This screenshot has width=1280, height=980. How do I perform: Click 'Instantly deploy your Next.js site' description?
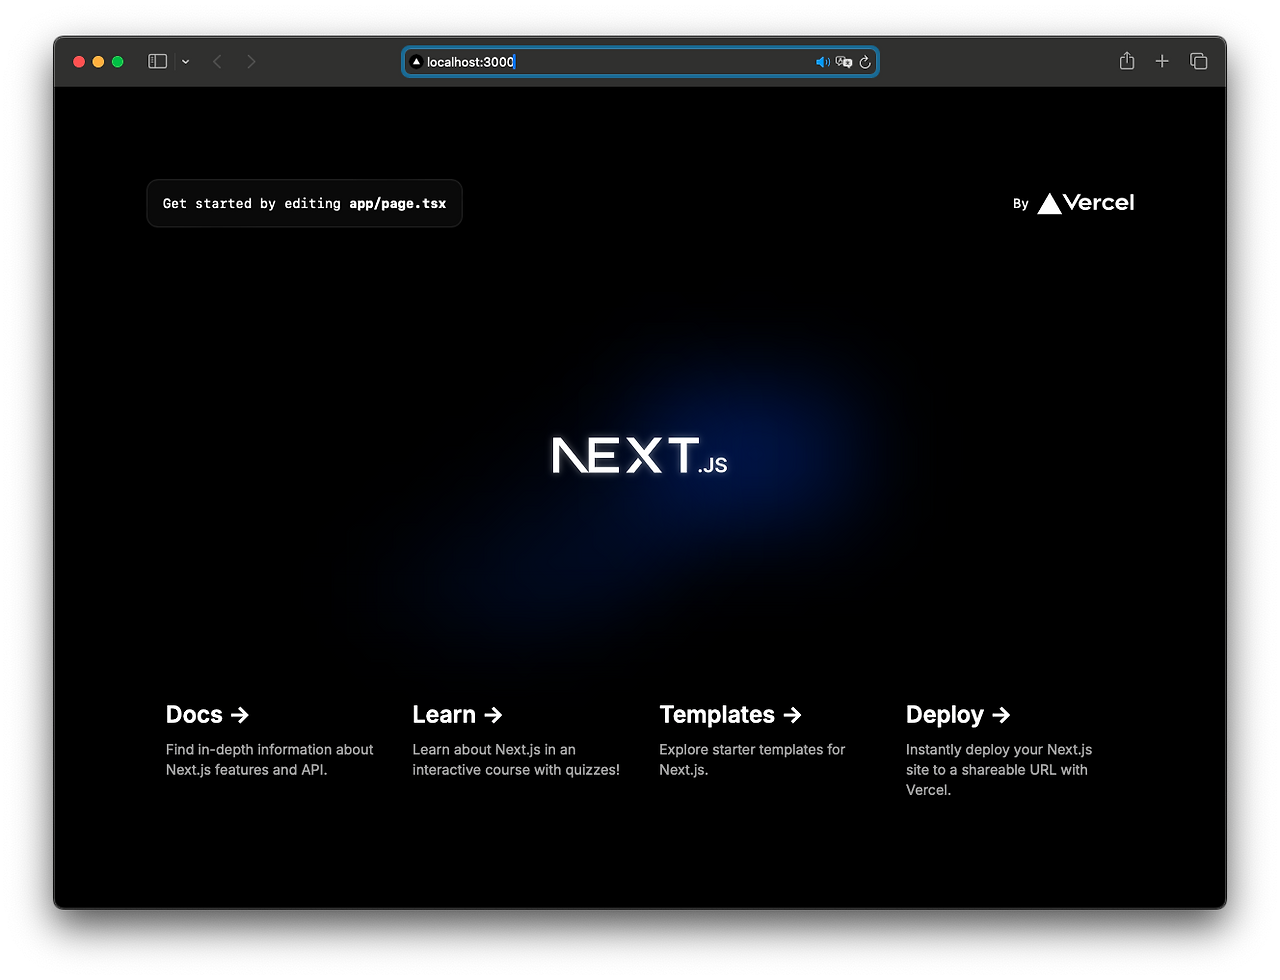(999, 770)
